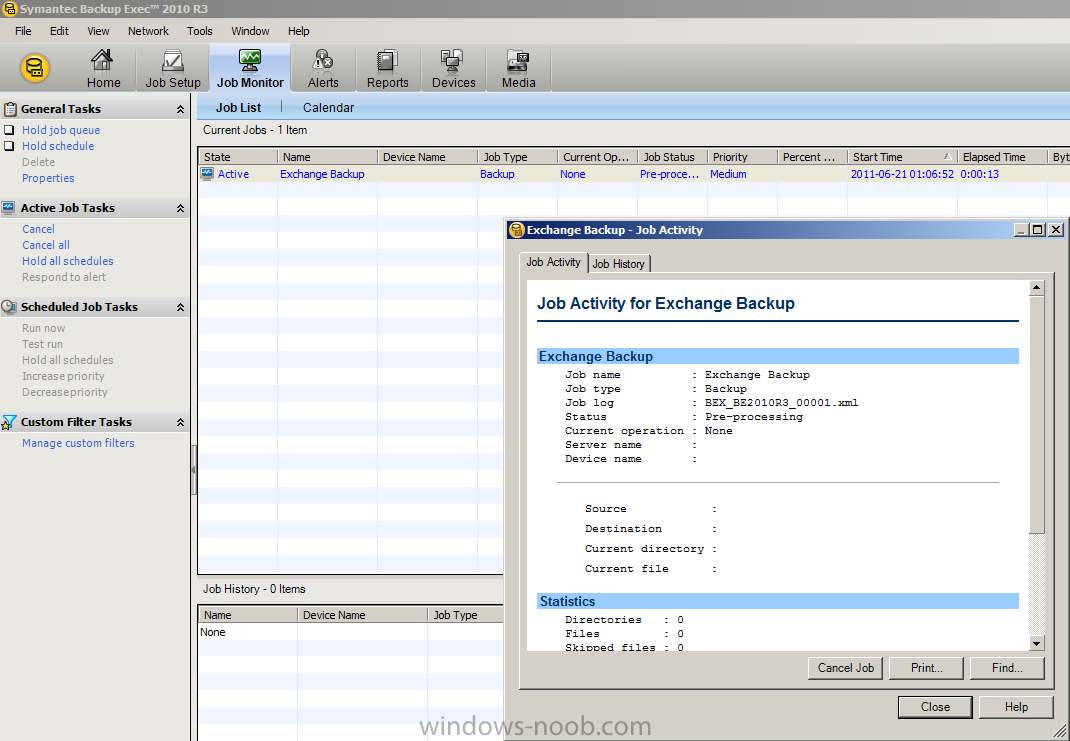Sort by the Priority column header
Screen dimensions: 1070x741
coord(742,157)
